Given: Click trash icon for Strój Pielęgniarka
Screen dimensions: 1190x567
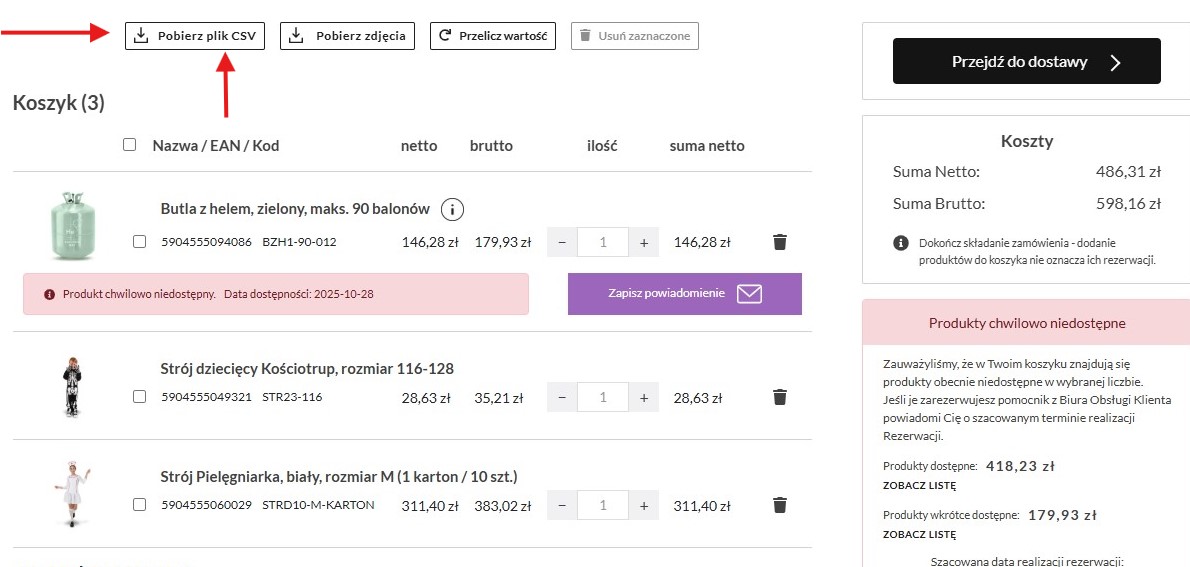Looking at the screenshot, I should tap(780, 505).
